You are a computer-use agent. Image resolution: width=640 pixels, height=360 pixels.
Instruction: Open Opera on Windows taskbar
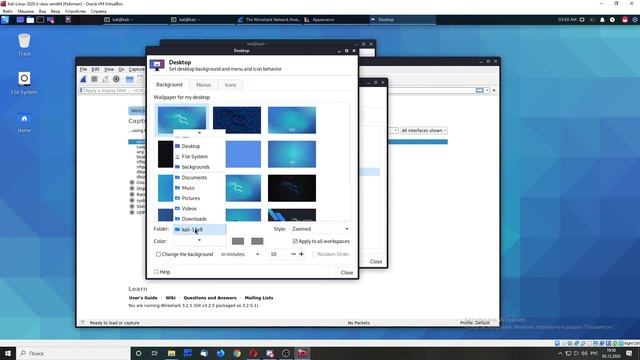[253, 353]
